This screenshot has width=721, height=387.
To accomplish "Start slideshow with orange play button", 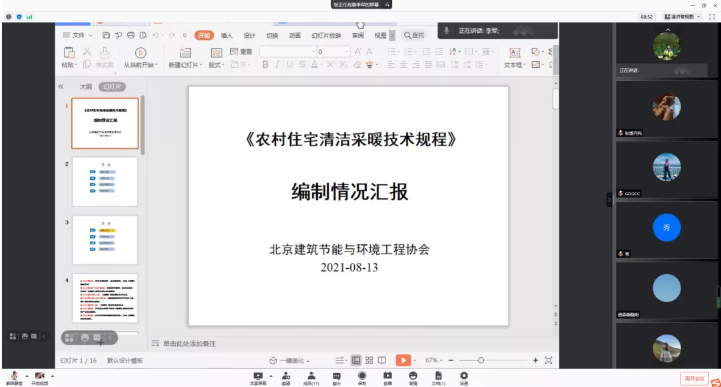I will (403, 360).
